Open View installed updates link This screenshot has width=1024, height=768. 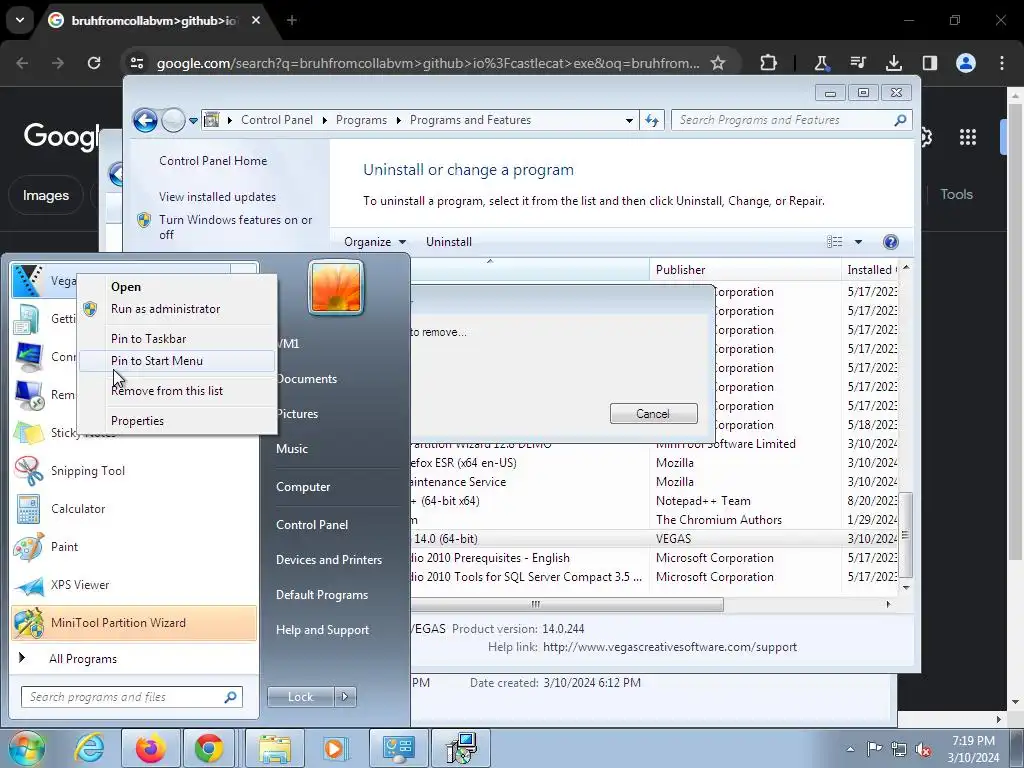pyautogui.click(x=217, y=197)
